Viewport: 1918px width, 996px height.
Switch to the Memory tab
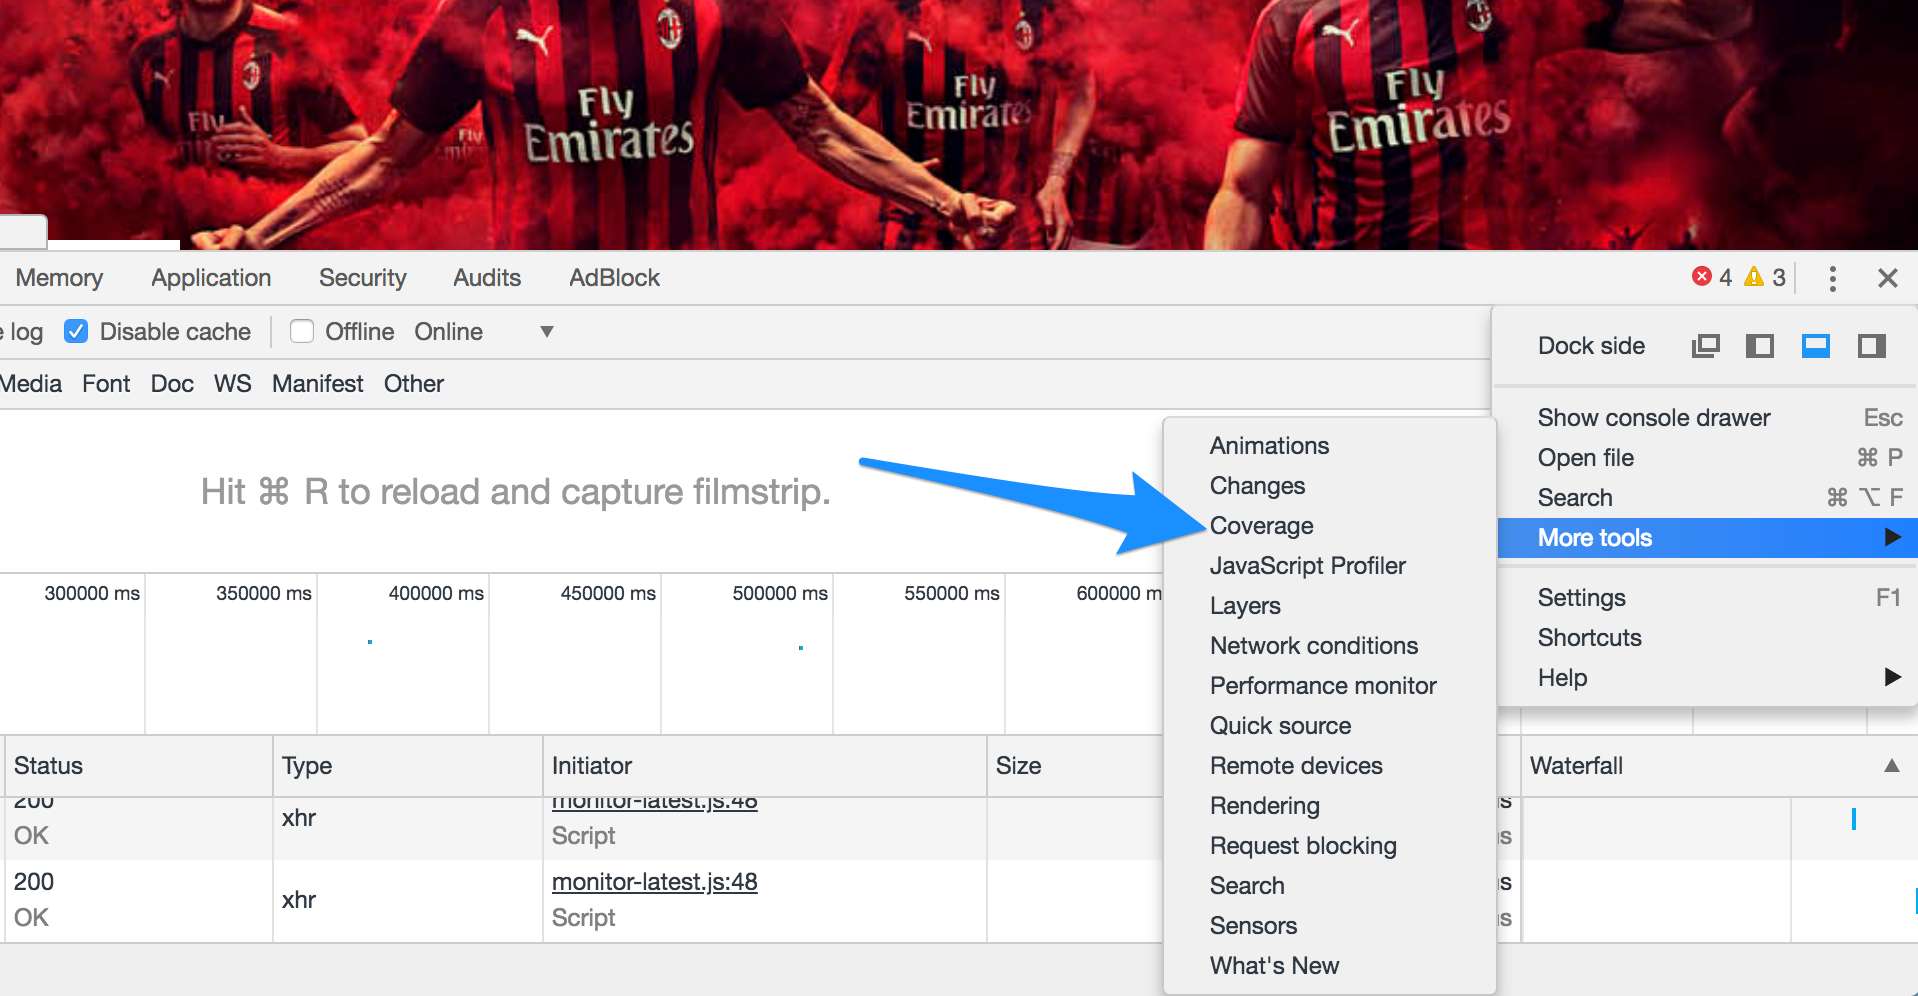click(x=59, y=278)
